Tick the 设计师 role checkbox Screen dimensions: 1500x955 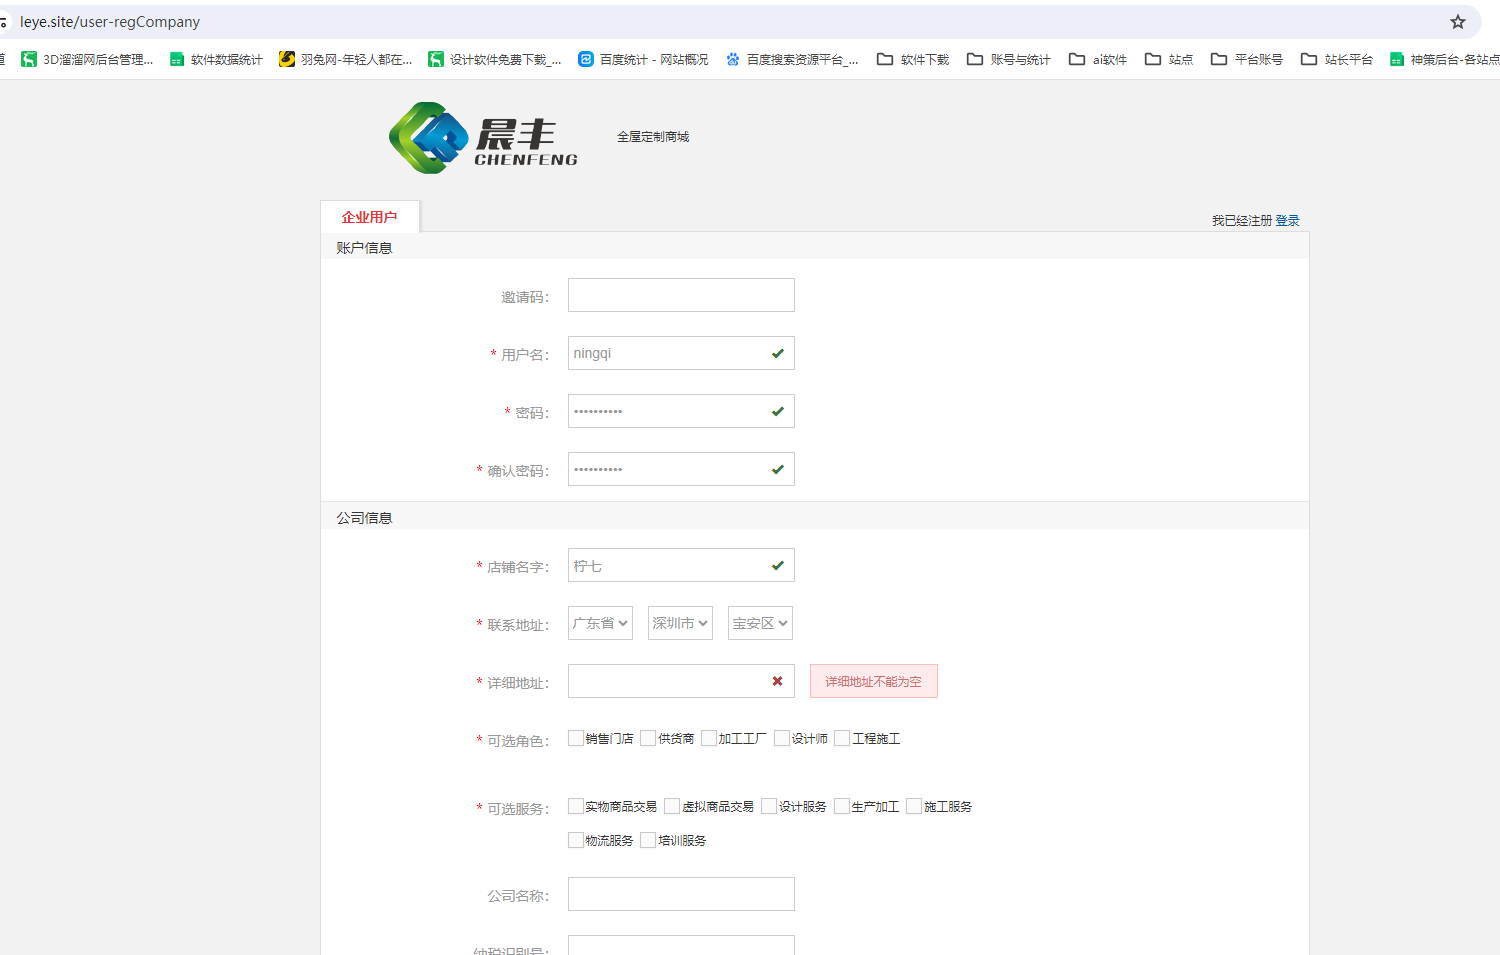coord(782,738)
